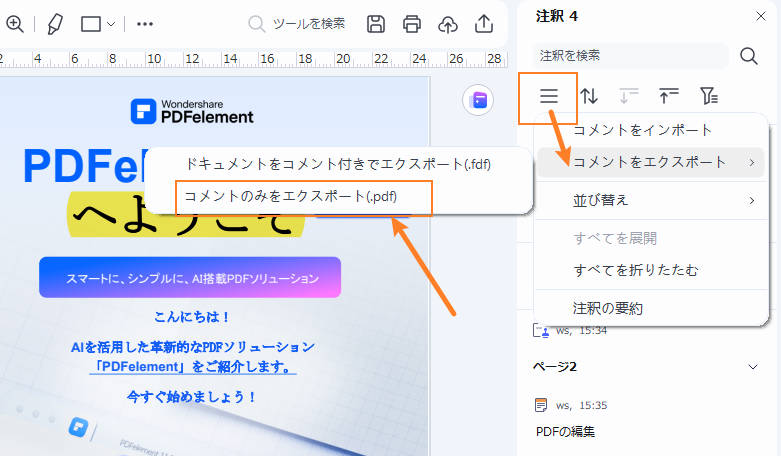Click the こんにちは！ text
781x456 pixels.
tap(192, 317)
